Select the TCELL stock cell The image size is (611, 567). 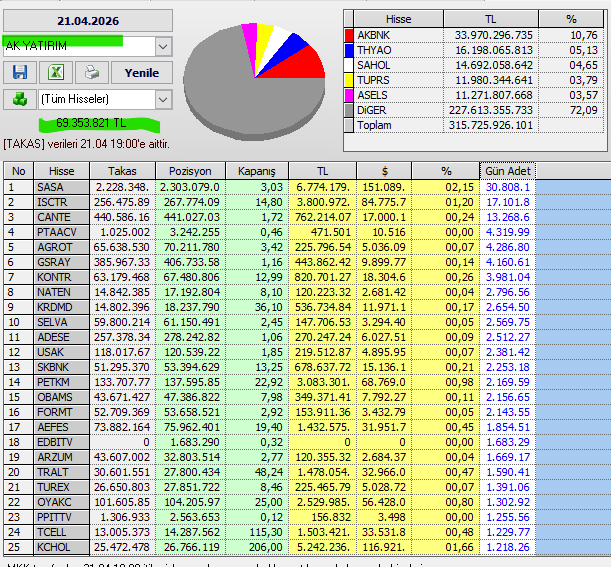tap(62, 532)
